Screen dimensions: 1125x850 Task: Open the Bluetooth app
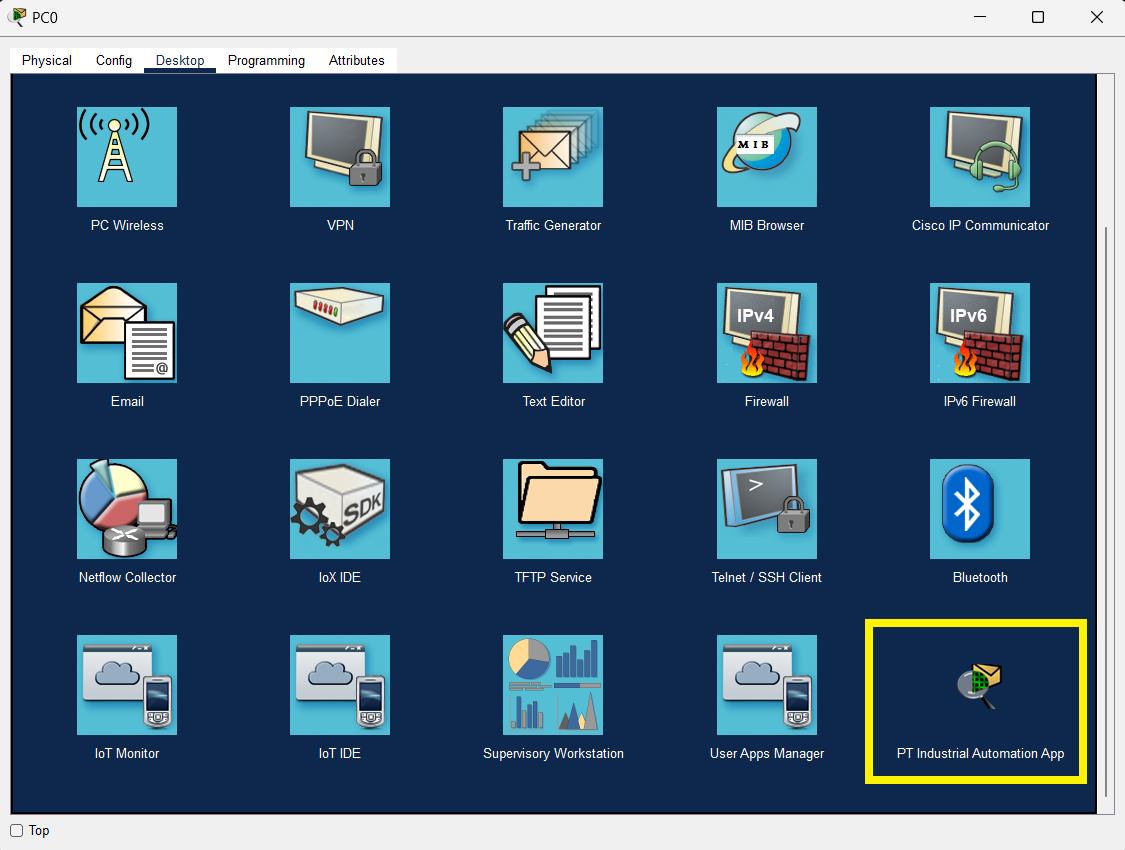[980, 509]
